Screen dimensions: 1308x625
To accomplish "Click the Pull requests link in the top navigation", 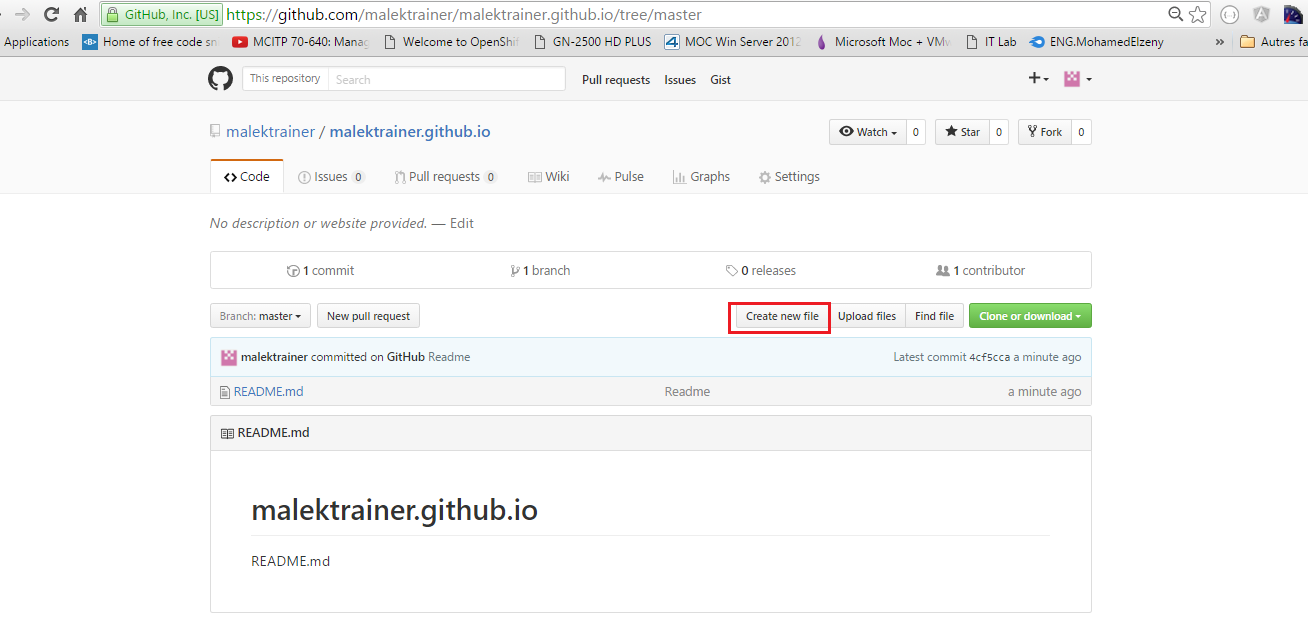I will click(616, 80).
